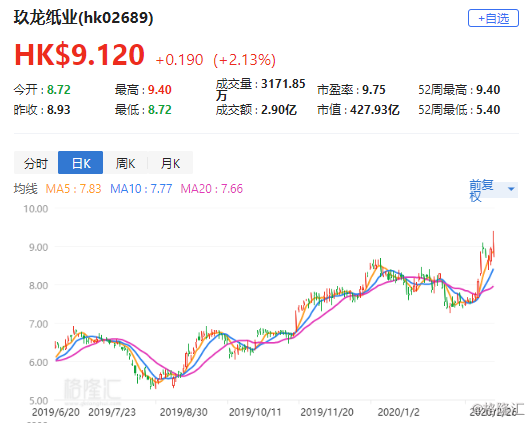Click the 8.00 y-axis label

click(38, 285)
